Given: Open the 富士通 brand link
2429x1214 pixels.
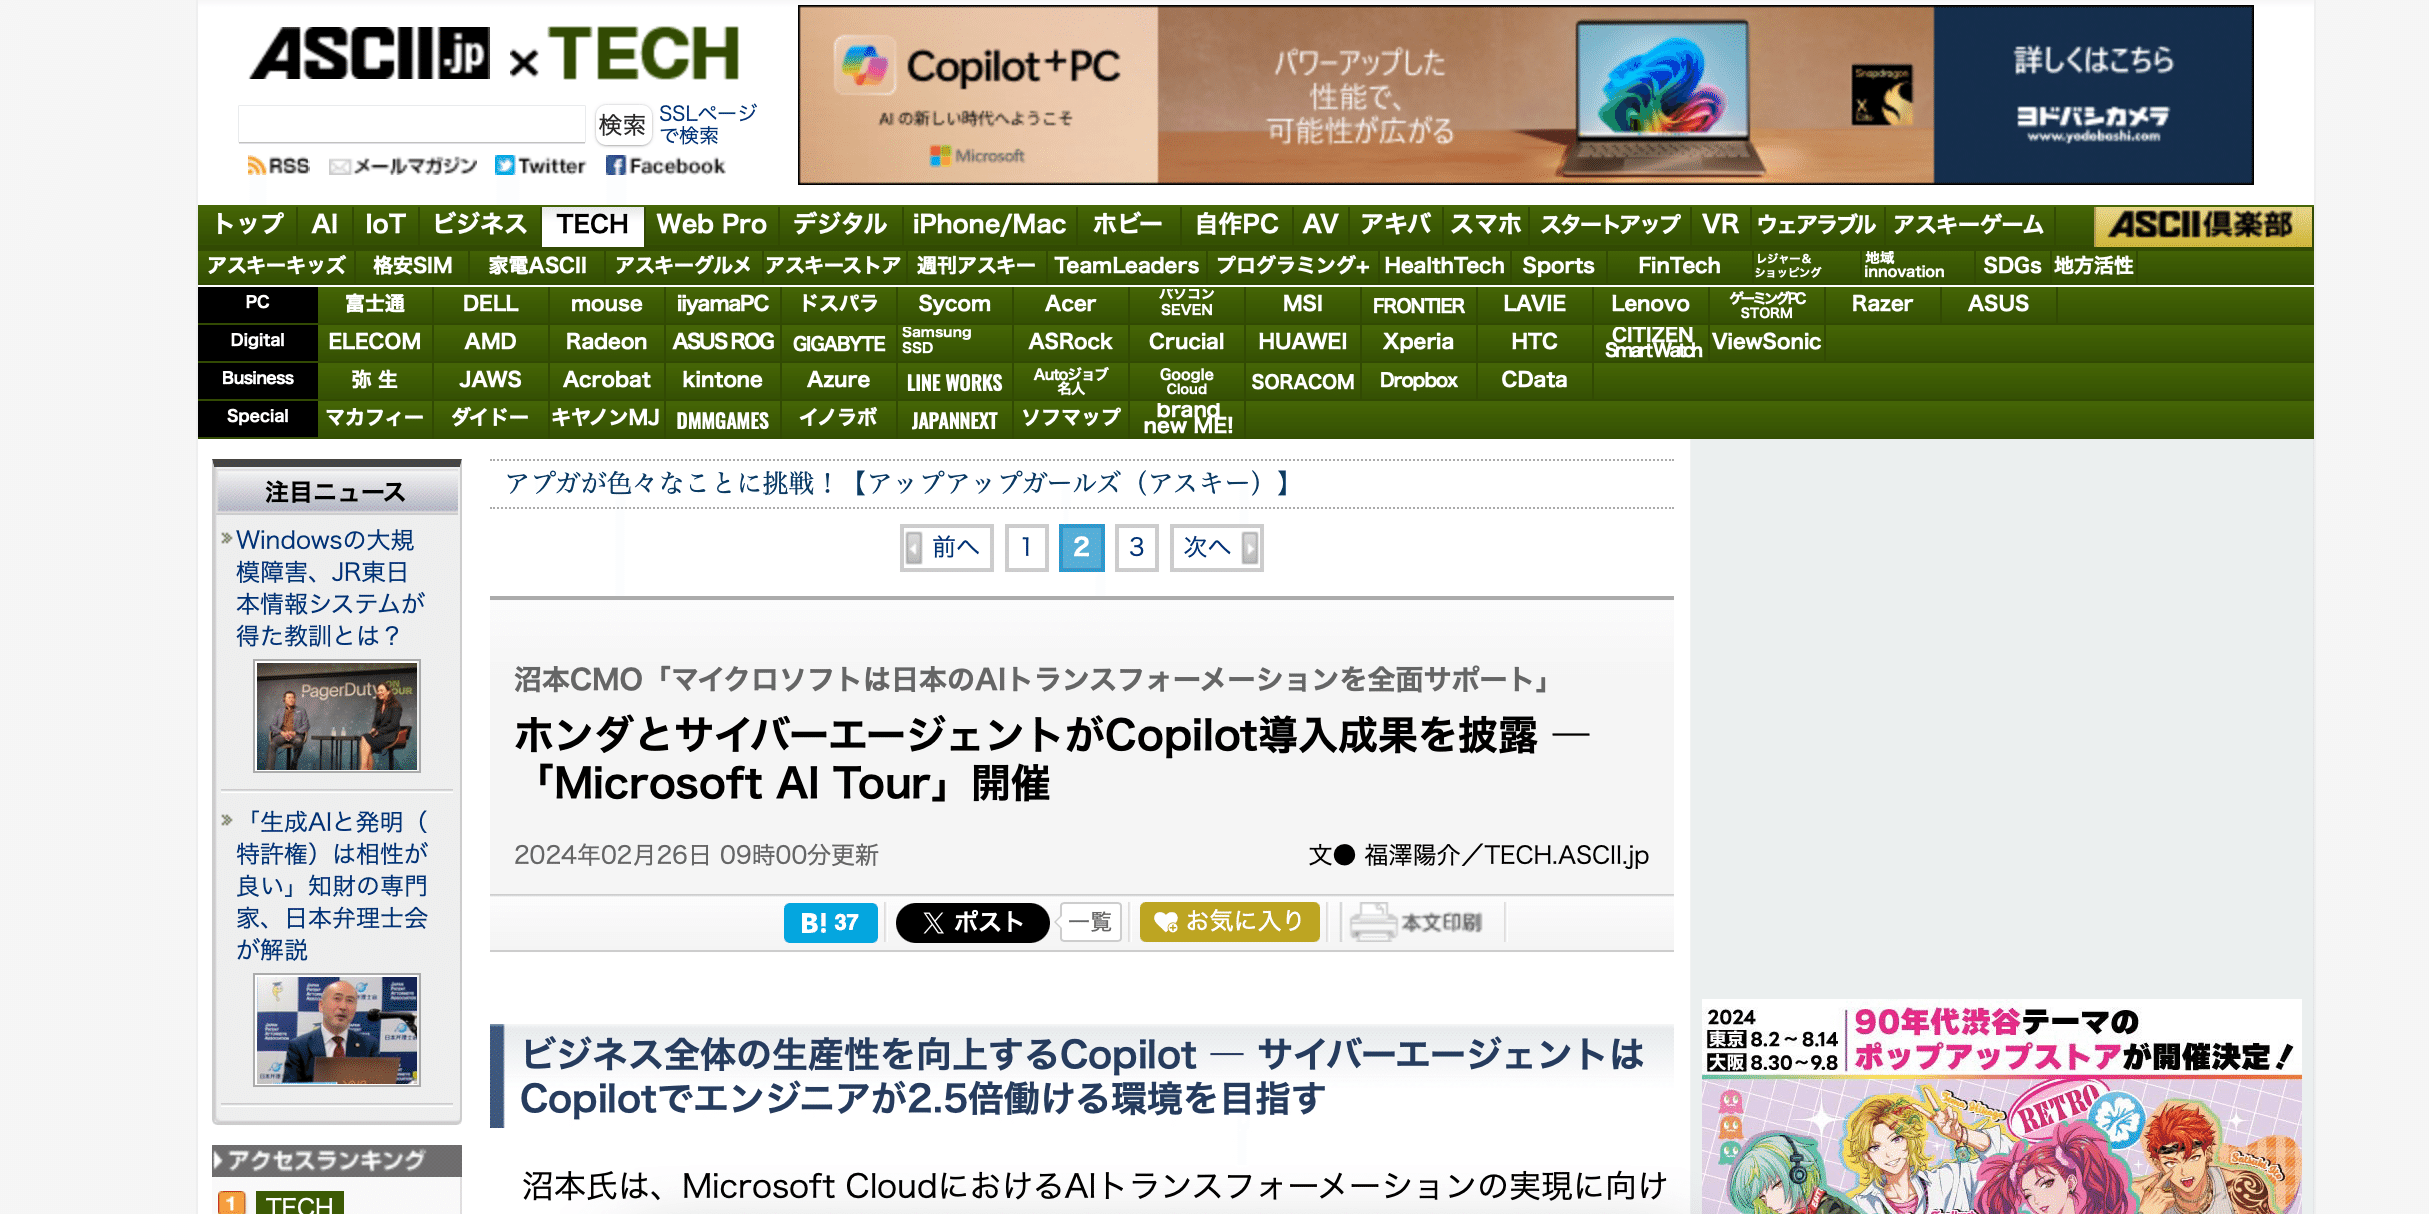Looking at the screenshot, I should [375, 304].
